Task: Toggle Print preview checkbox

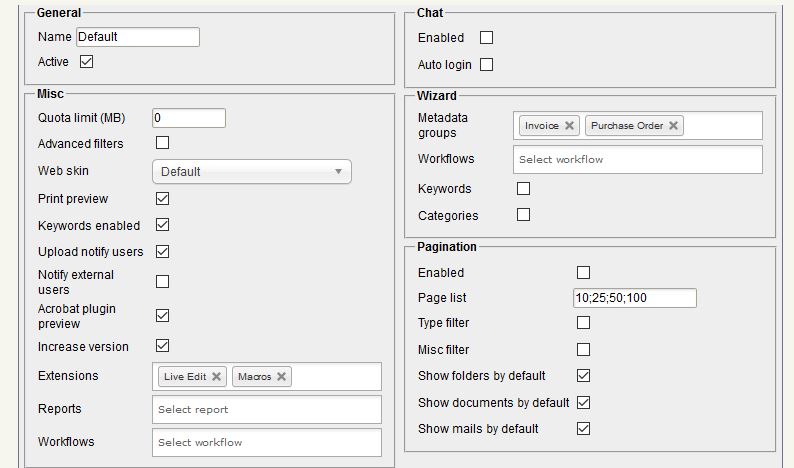Action: pos(163,199)
